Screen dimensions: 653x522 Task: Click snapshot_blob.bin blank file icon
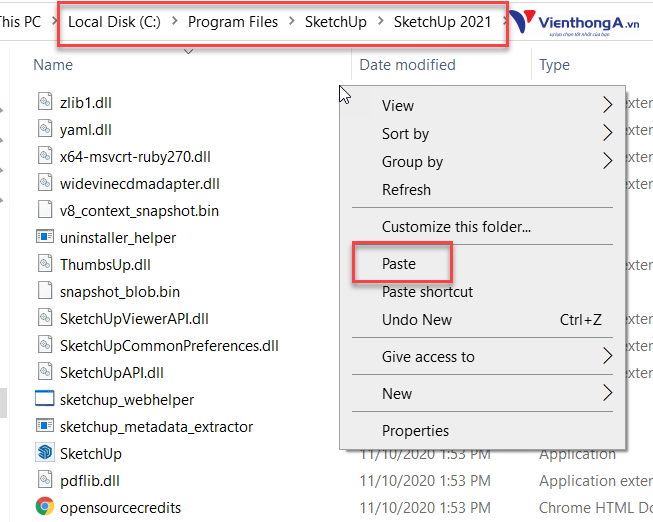tap(45, 290)
